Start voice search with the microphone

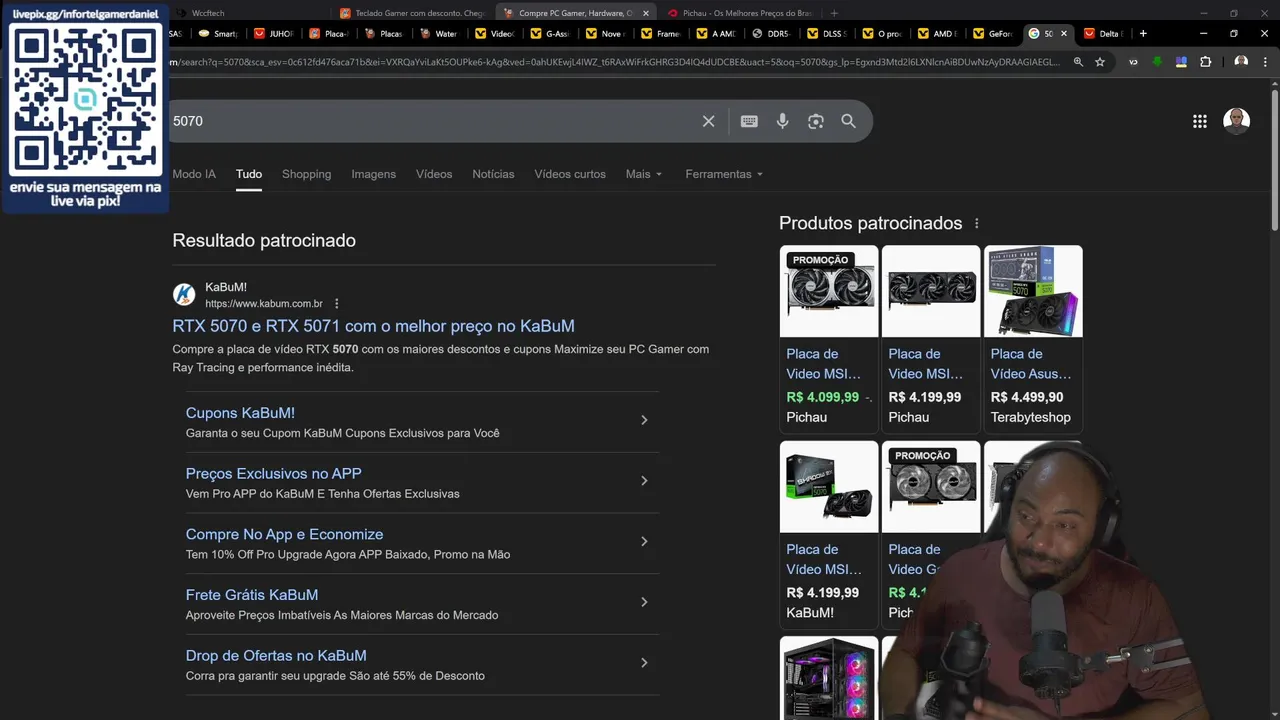(x=782, y=121)
